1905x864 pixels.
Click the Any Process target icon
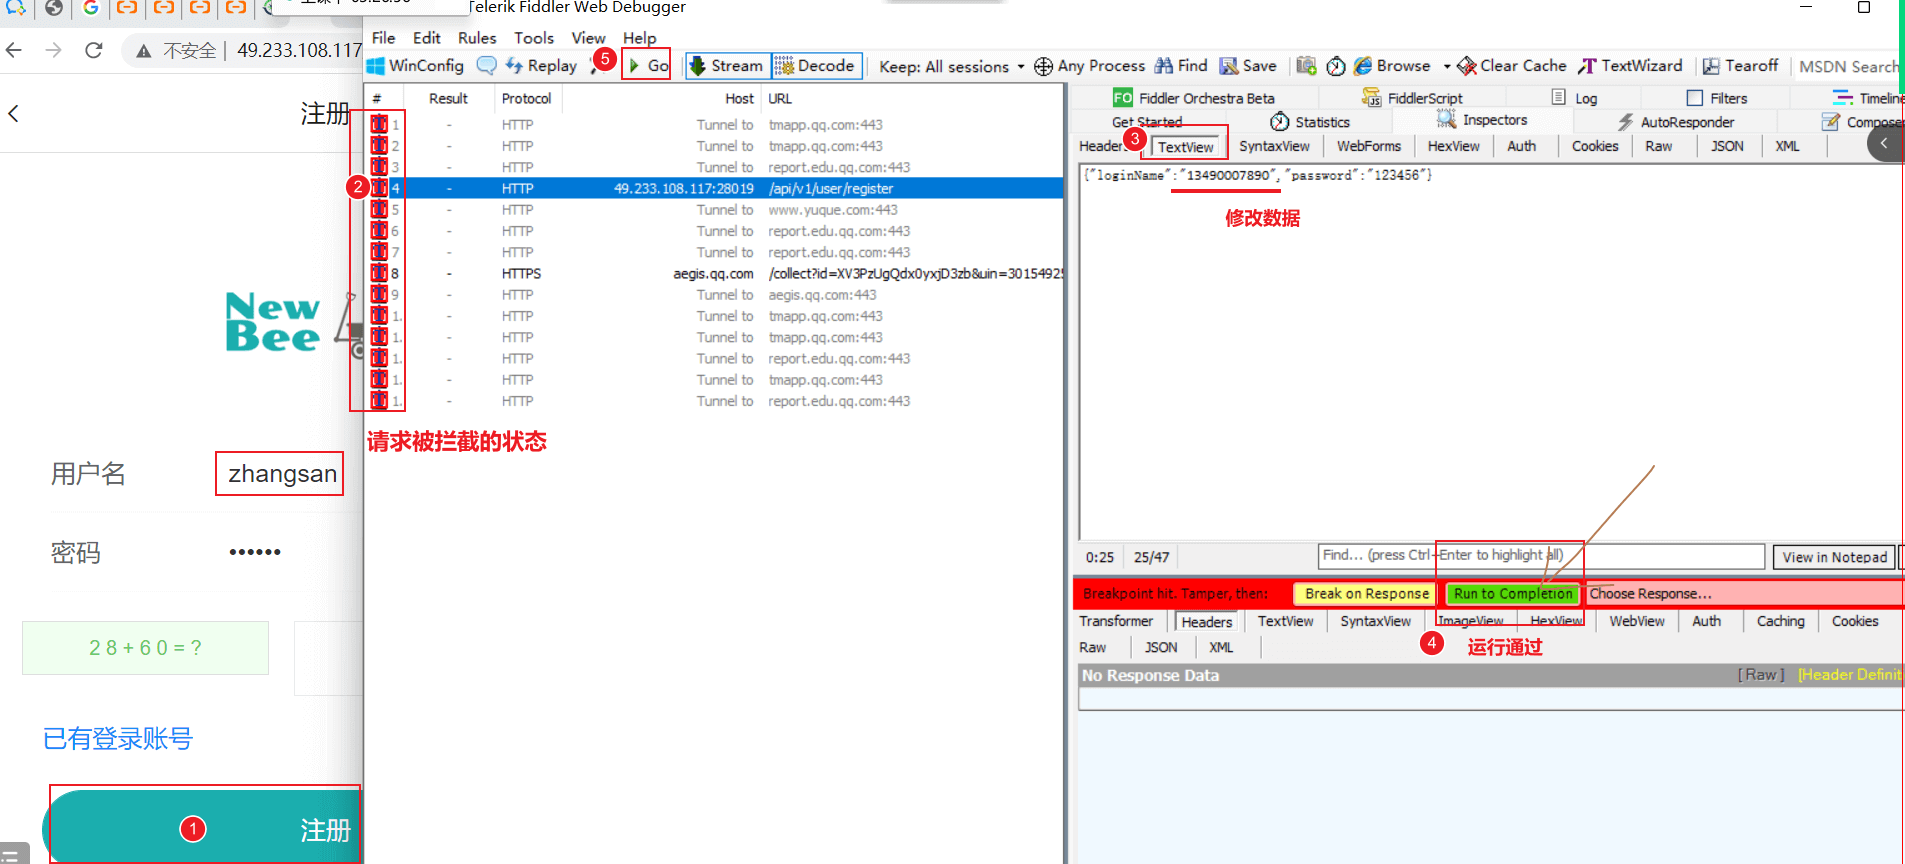point(1043,66)
